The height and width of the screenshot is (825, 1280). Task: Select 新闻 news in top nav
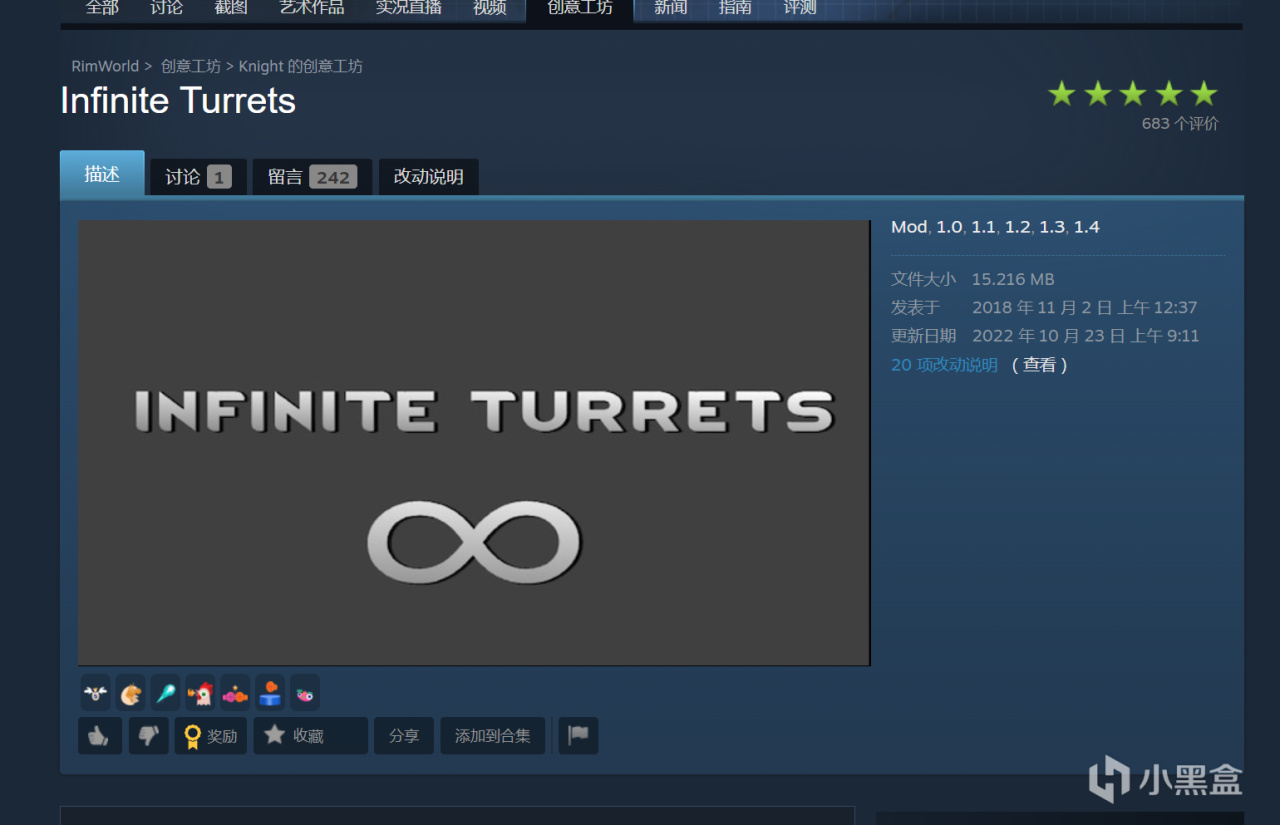(670, 8)
